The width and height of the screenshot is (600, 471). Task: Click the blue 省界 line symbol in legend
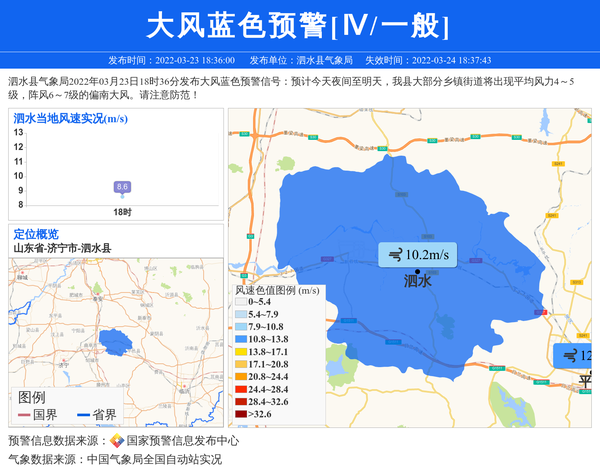(x=82, y=414)
